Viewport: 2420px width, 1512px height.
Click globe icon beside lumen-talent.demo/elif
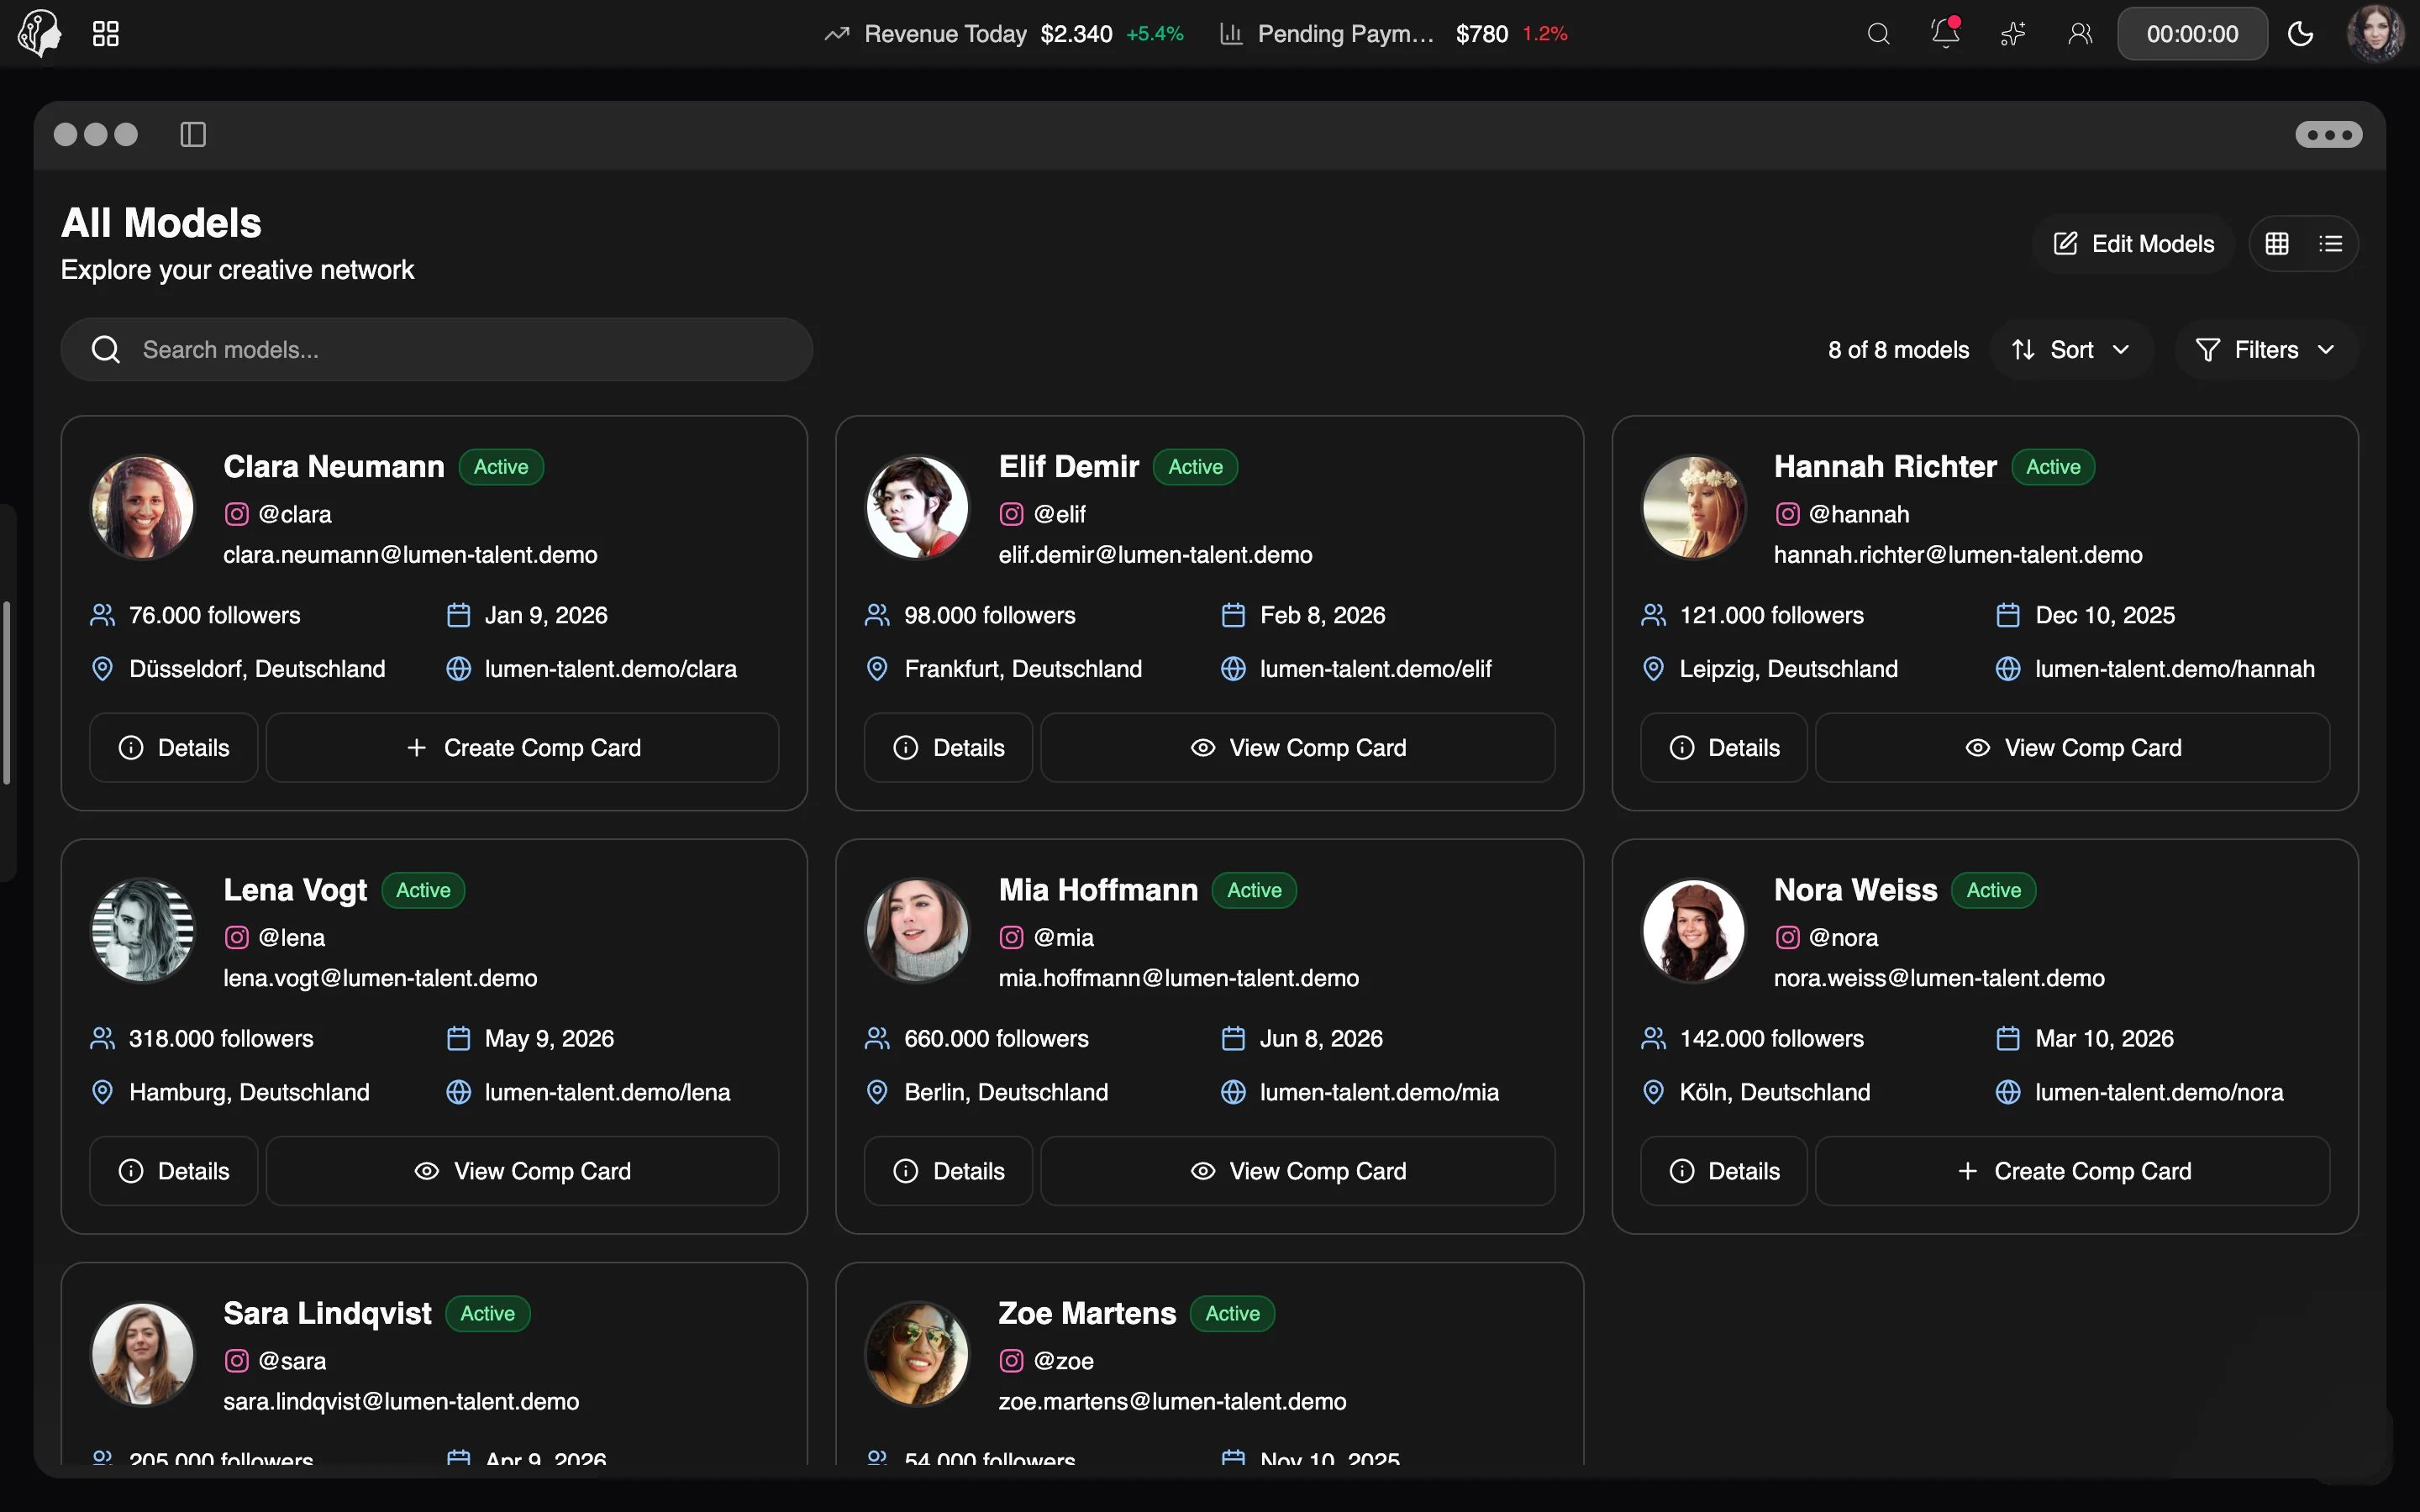(1233, 669)
